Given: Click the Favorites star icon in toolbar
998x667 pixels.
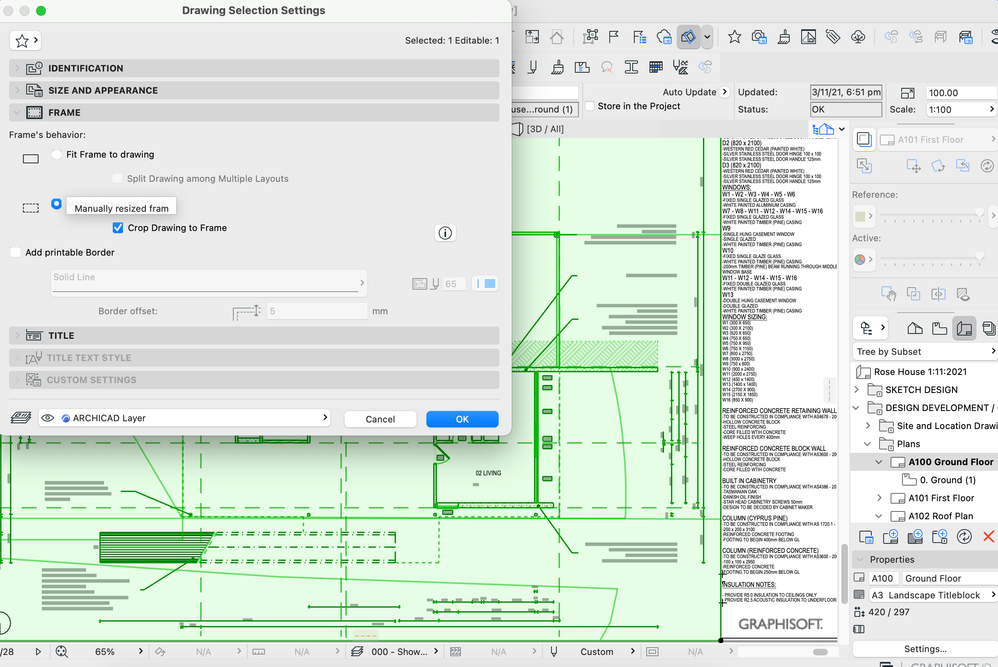Looking at the screenshot, I should click(x=734, y=37).
